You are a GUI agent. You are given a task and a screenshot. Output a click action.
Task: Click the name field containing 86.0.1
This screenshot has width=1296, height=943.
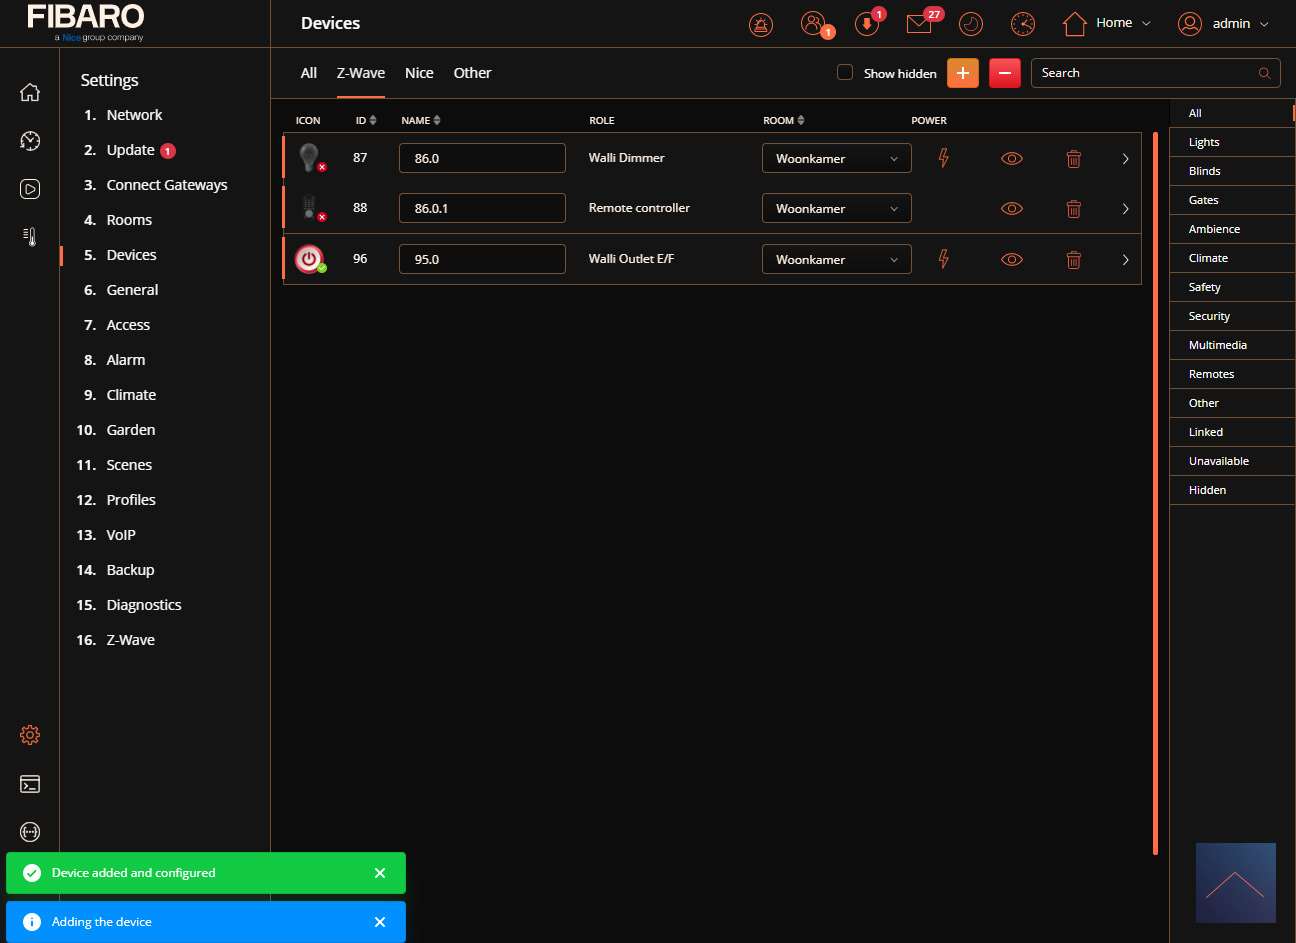tap(482, 208)
